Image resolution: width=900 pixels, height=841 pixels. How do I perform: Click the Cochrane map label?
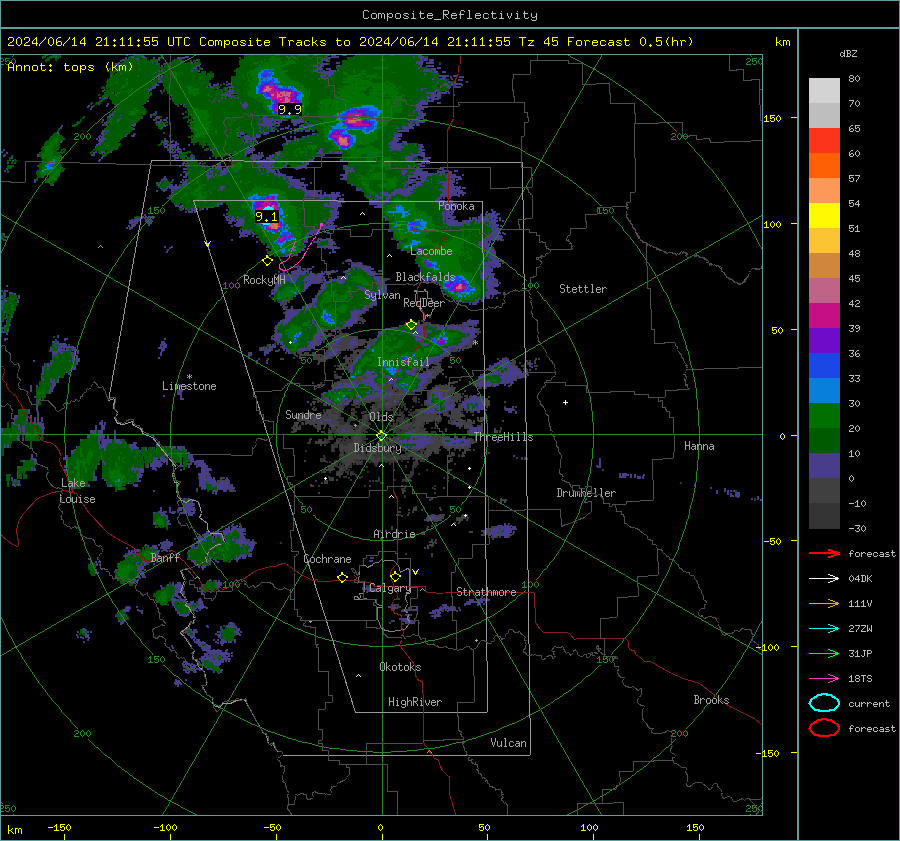[x=327, y=559]
